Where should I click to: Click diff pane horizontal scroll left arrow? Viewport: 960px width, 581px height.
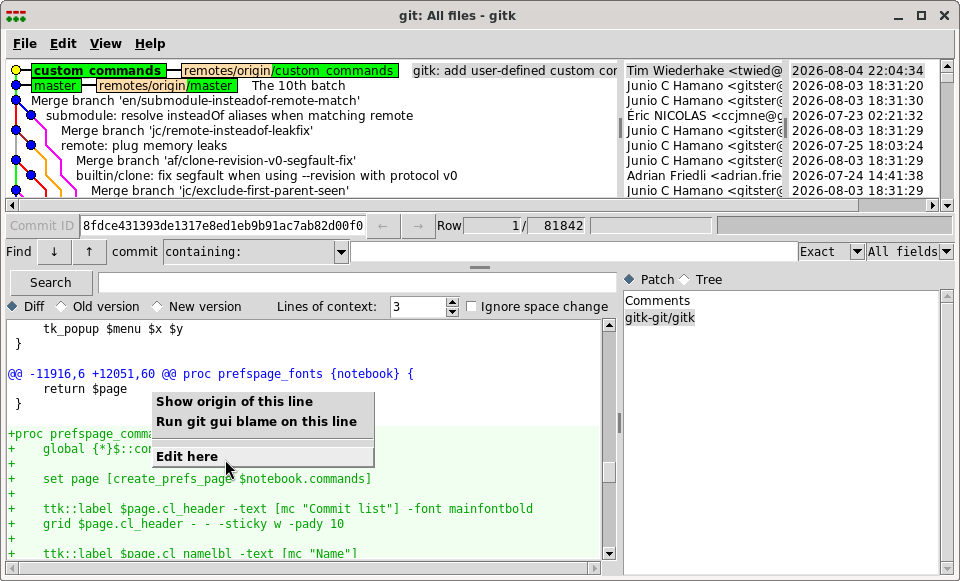click(12, 568)
